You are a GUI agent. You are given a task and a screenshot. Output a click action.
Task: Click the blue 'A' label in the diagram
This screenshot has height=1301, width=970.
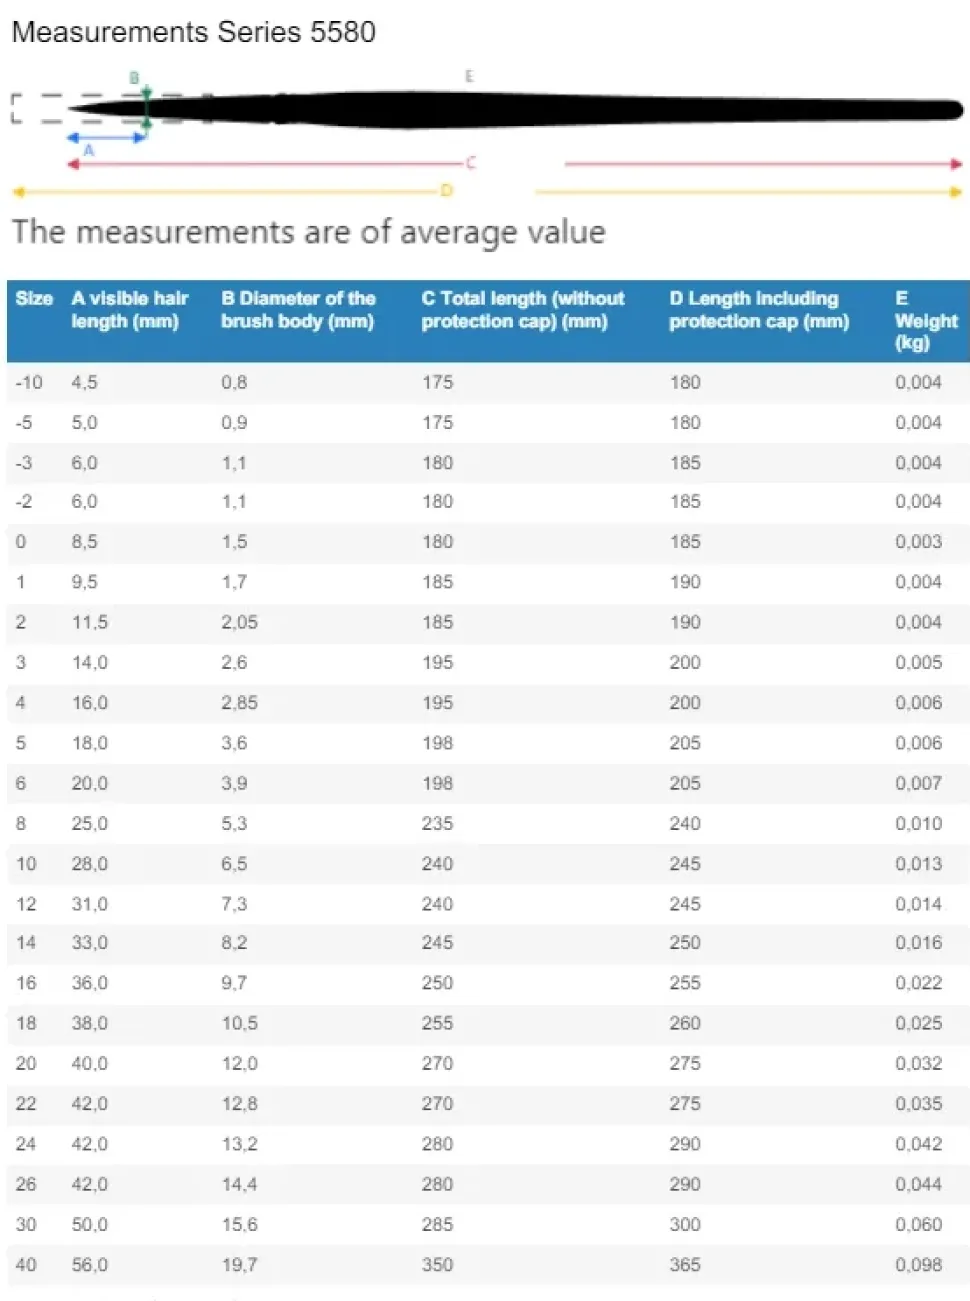pos(89,150)
